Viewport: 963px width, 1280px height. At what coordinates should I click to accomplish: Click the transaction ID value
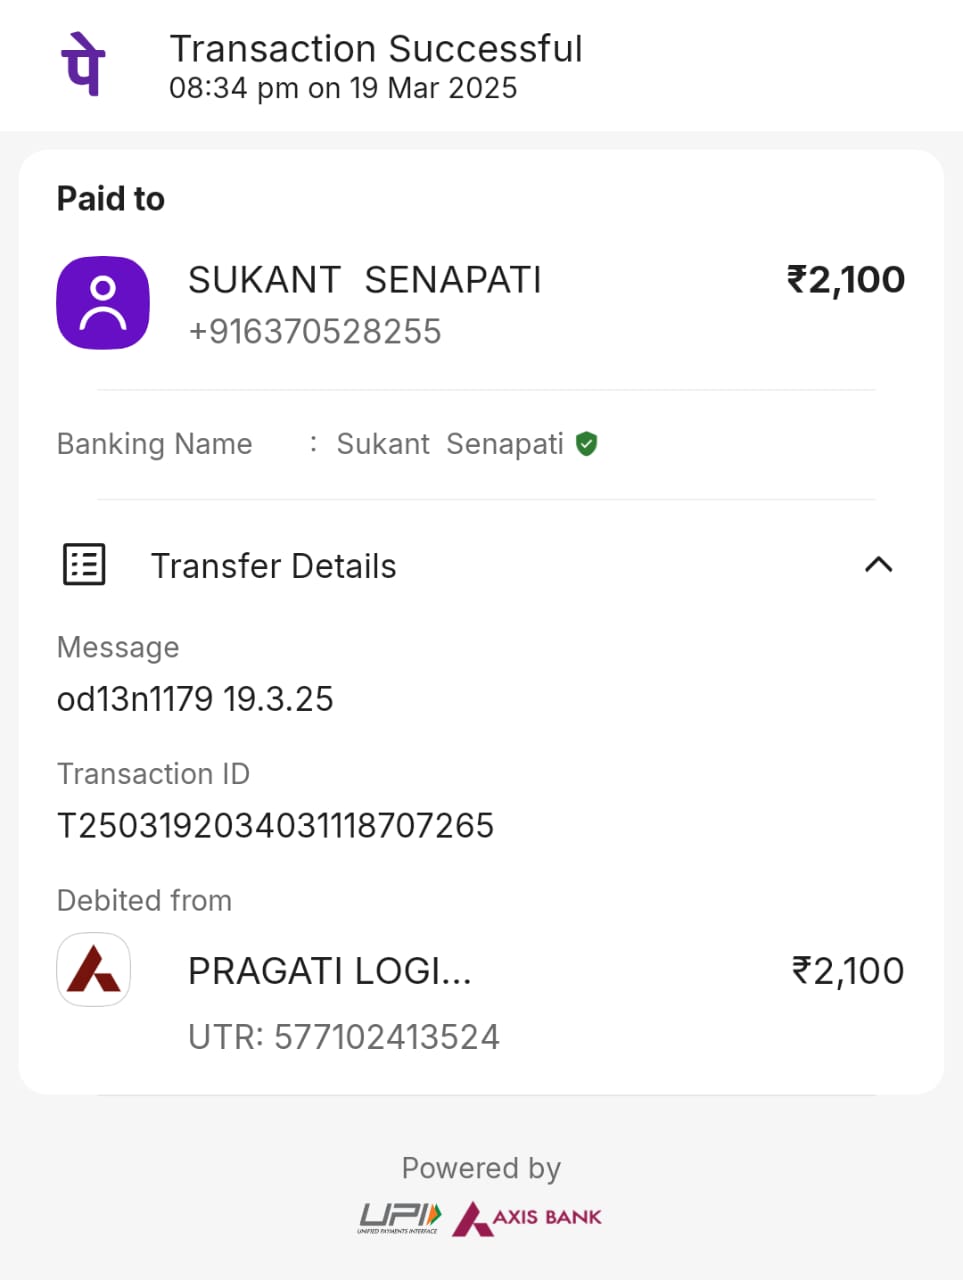(275, 826)
